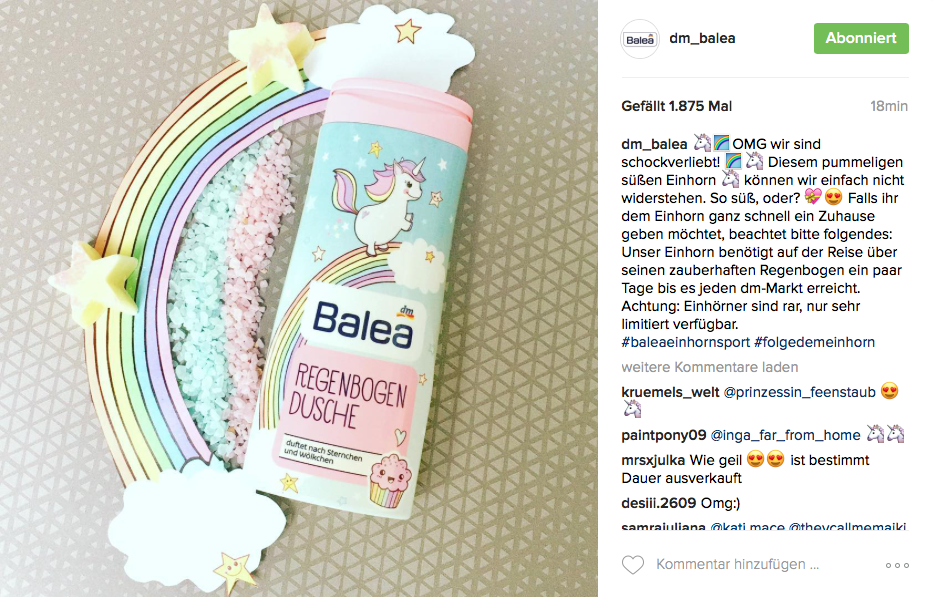Open mention @inga_far_from_home
The width and height of the screenshot is (932, 597).
(x=785, y=435)
